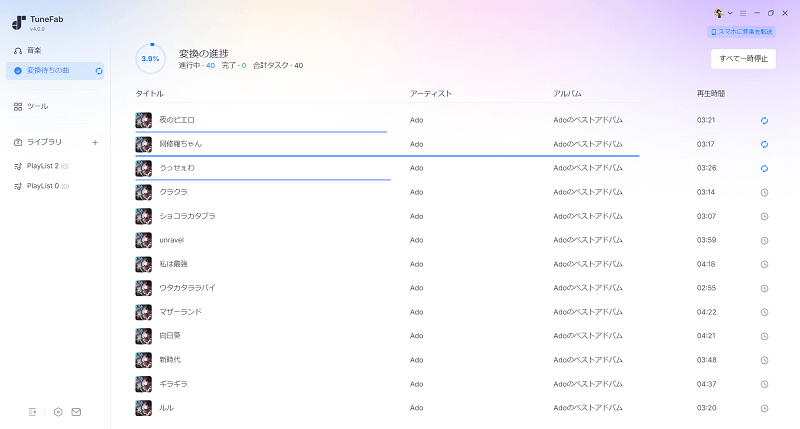Screen dimensions: 800x429
Task: Click album thumbnail of 新時代
Action: tap(143, 360)
